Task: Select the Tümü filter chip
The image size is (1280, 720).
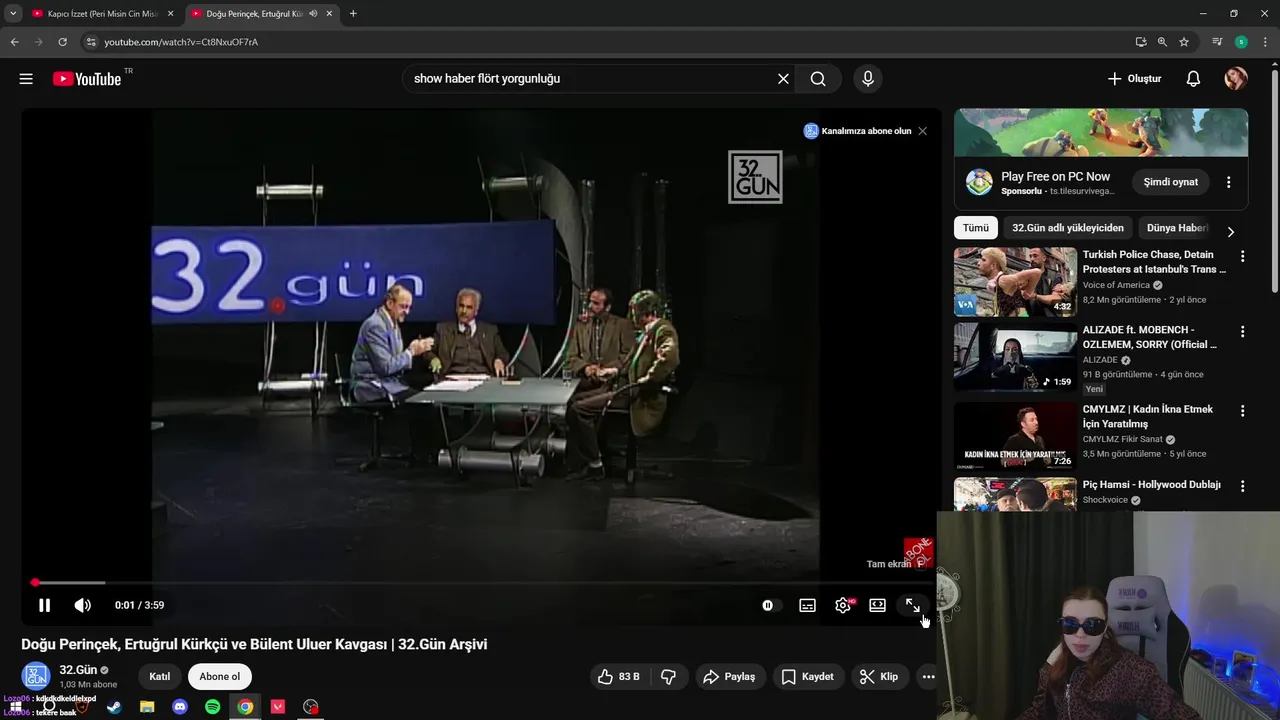Action: click(x=976, y=228)
